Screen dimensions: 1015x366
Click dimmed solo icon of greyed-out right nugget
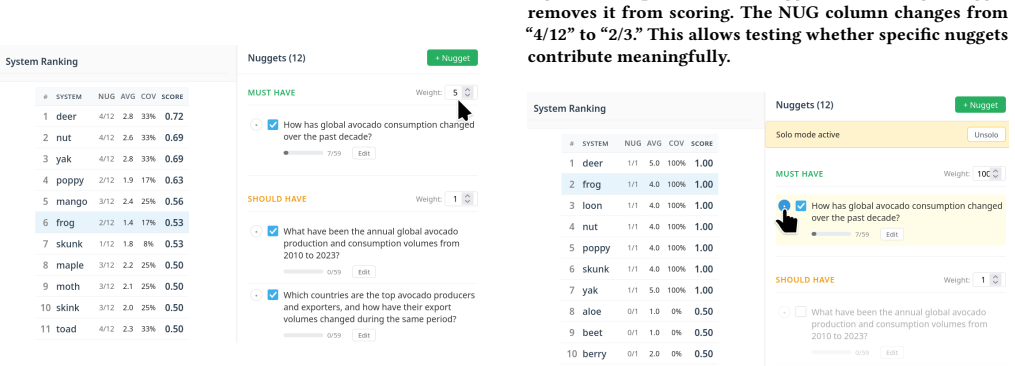[x=784, y=312]
